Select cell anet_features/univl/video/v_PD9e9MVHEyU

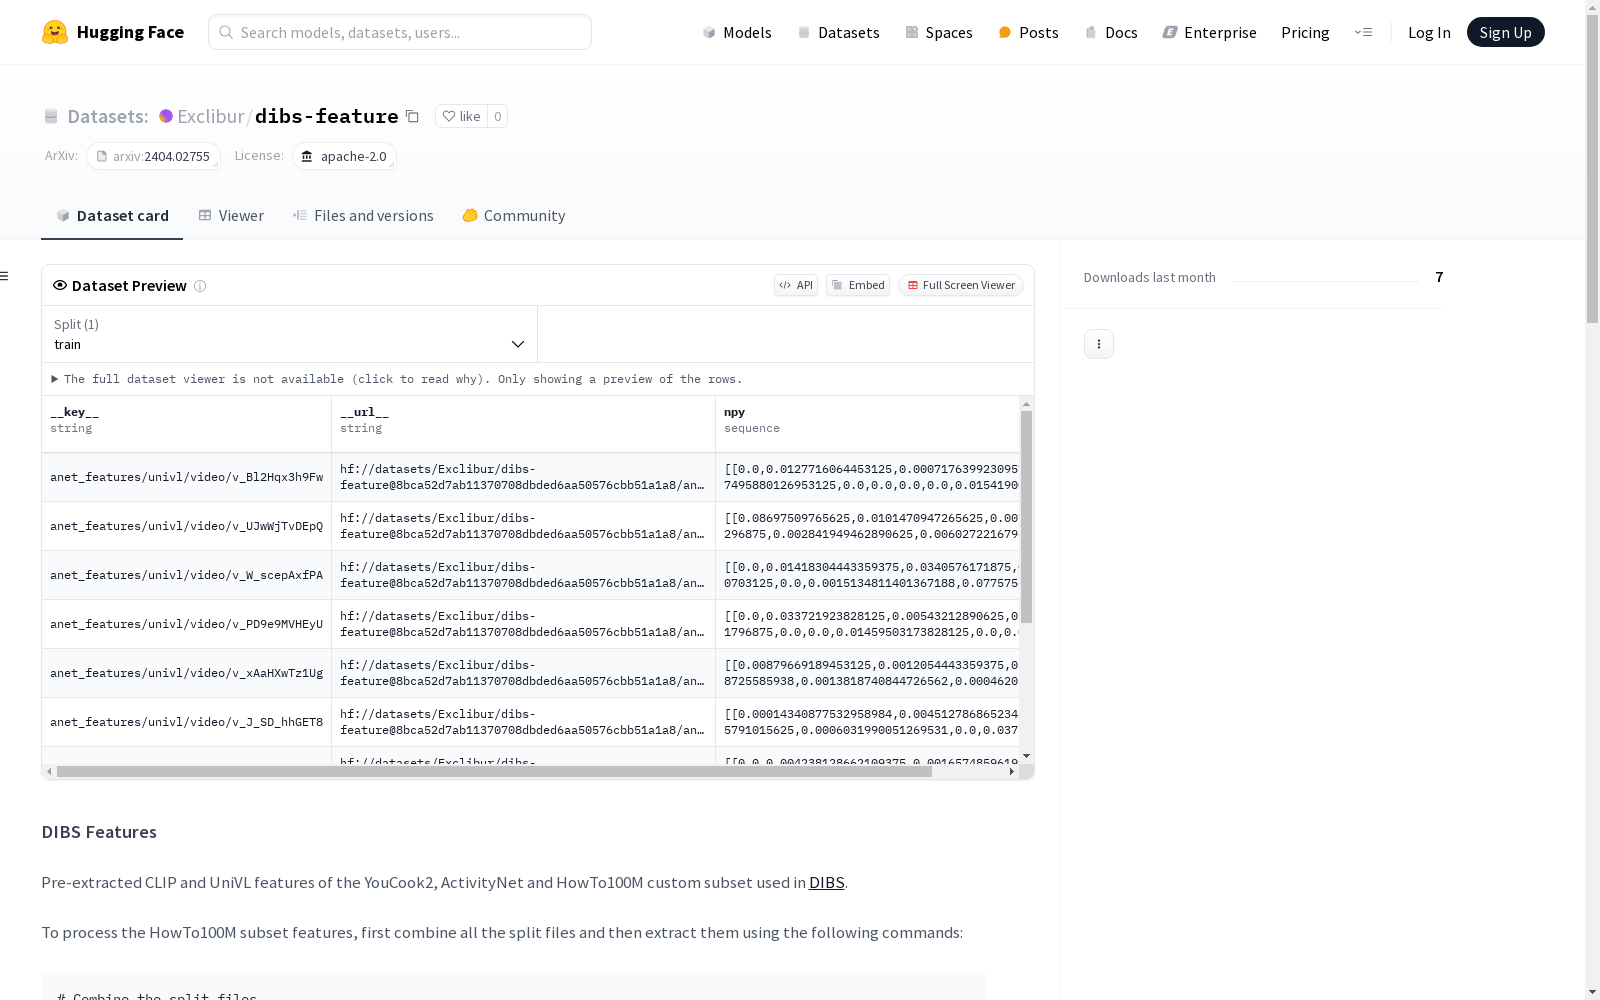[186, 624]
